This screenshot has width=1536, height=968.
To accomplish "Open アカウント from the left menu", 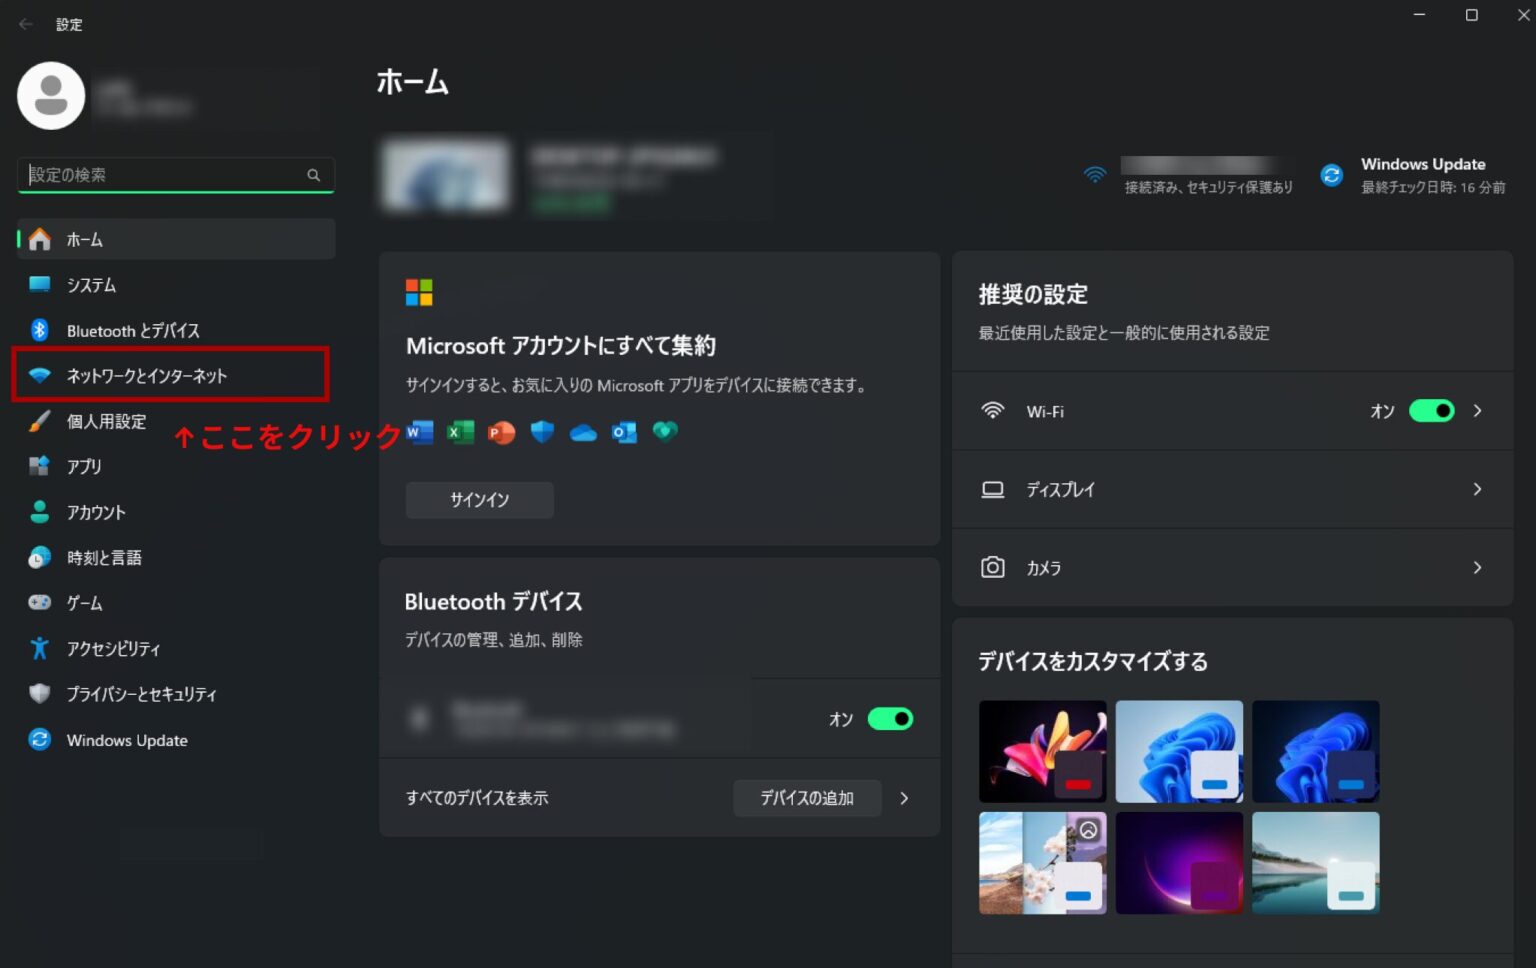I will [96, 512].
